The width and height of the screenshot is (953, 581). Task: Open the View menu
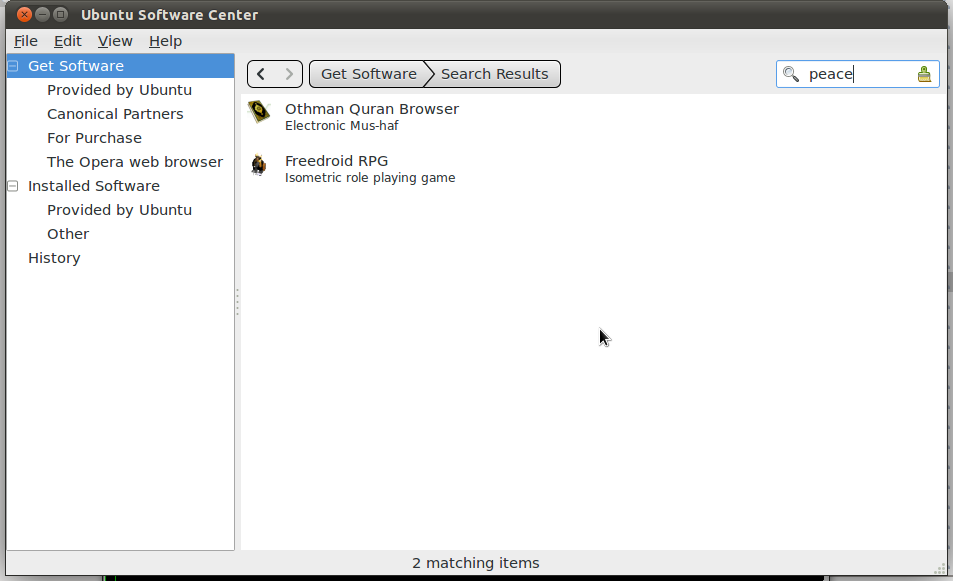point(115,41)
